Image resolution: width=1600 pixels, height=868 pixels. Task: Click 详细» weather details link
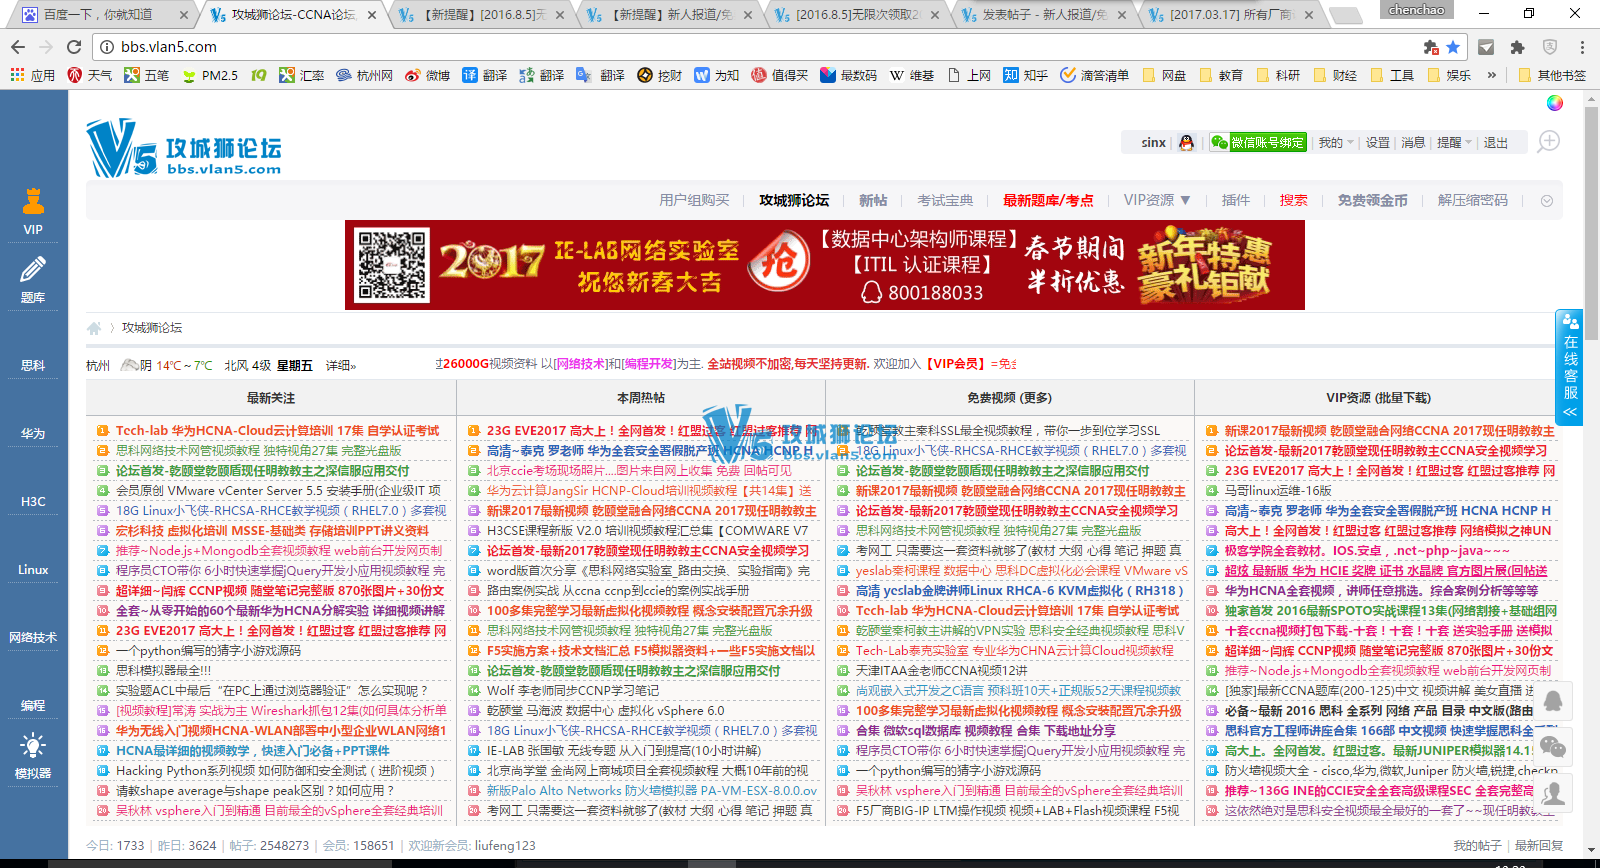click(340, 366)
